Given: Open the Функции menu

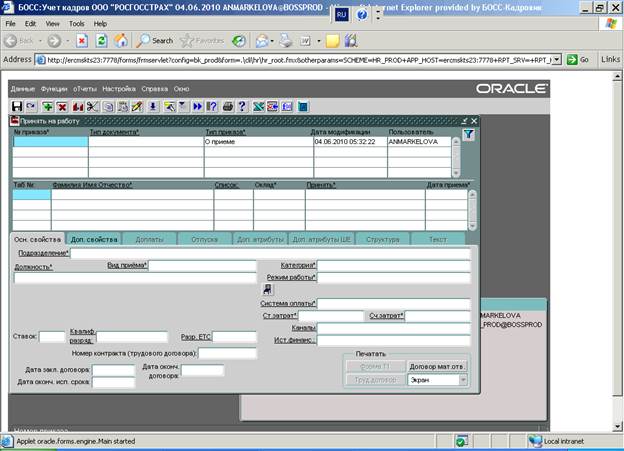Looking at the screenshot, I should pos(54,89).
